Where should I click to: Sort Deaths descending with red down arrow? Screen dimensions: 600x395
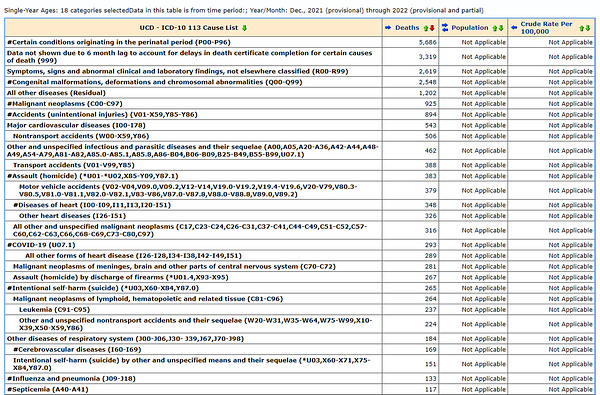pos(432,28)
